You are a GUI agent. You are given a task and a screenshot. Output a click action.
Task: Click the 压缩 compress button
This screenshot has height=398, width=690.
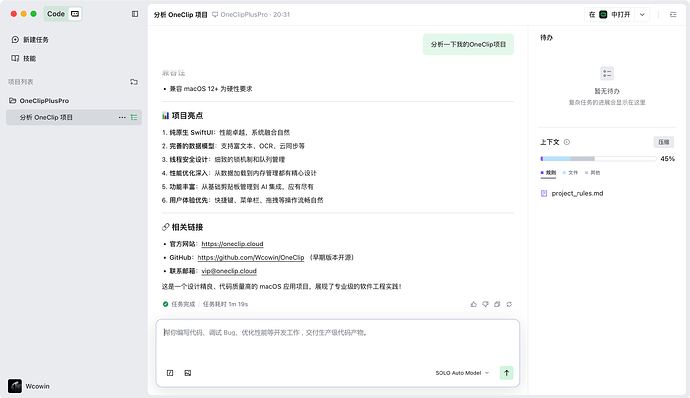pos(664,142)
